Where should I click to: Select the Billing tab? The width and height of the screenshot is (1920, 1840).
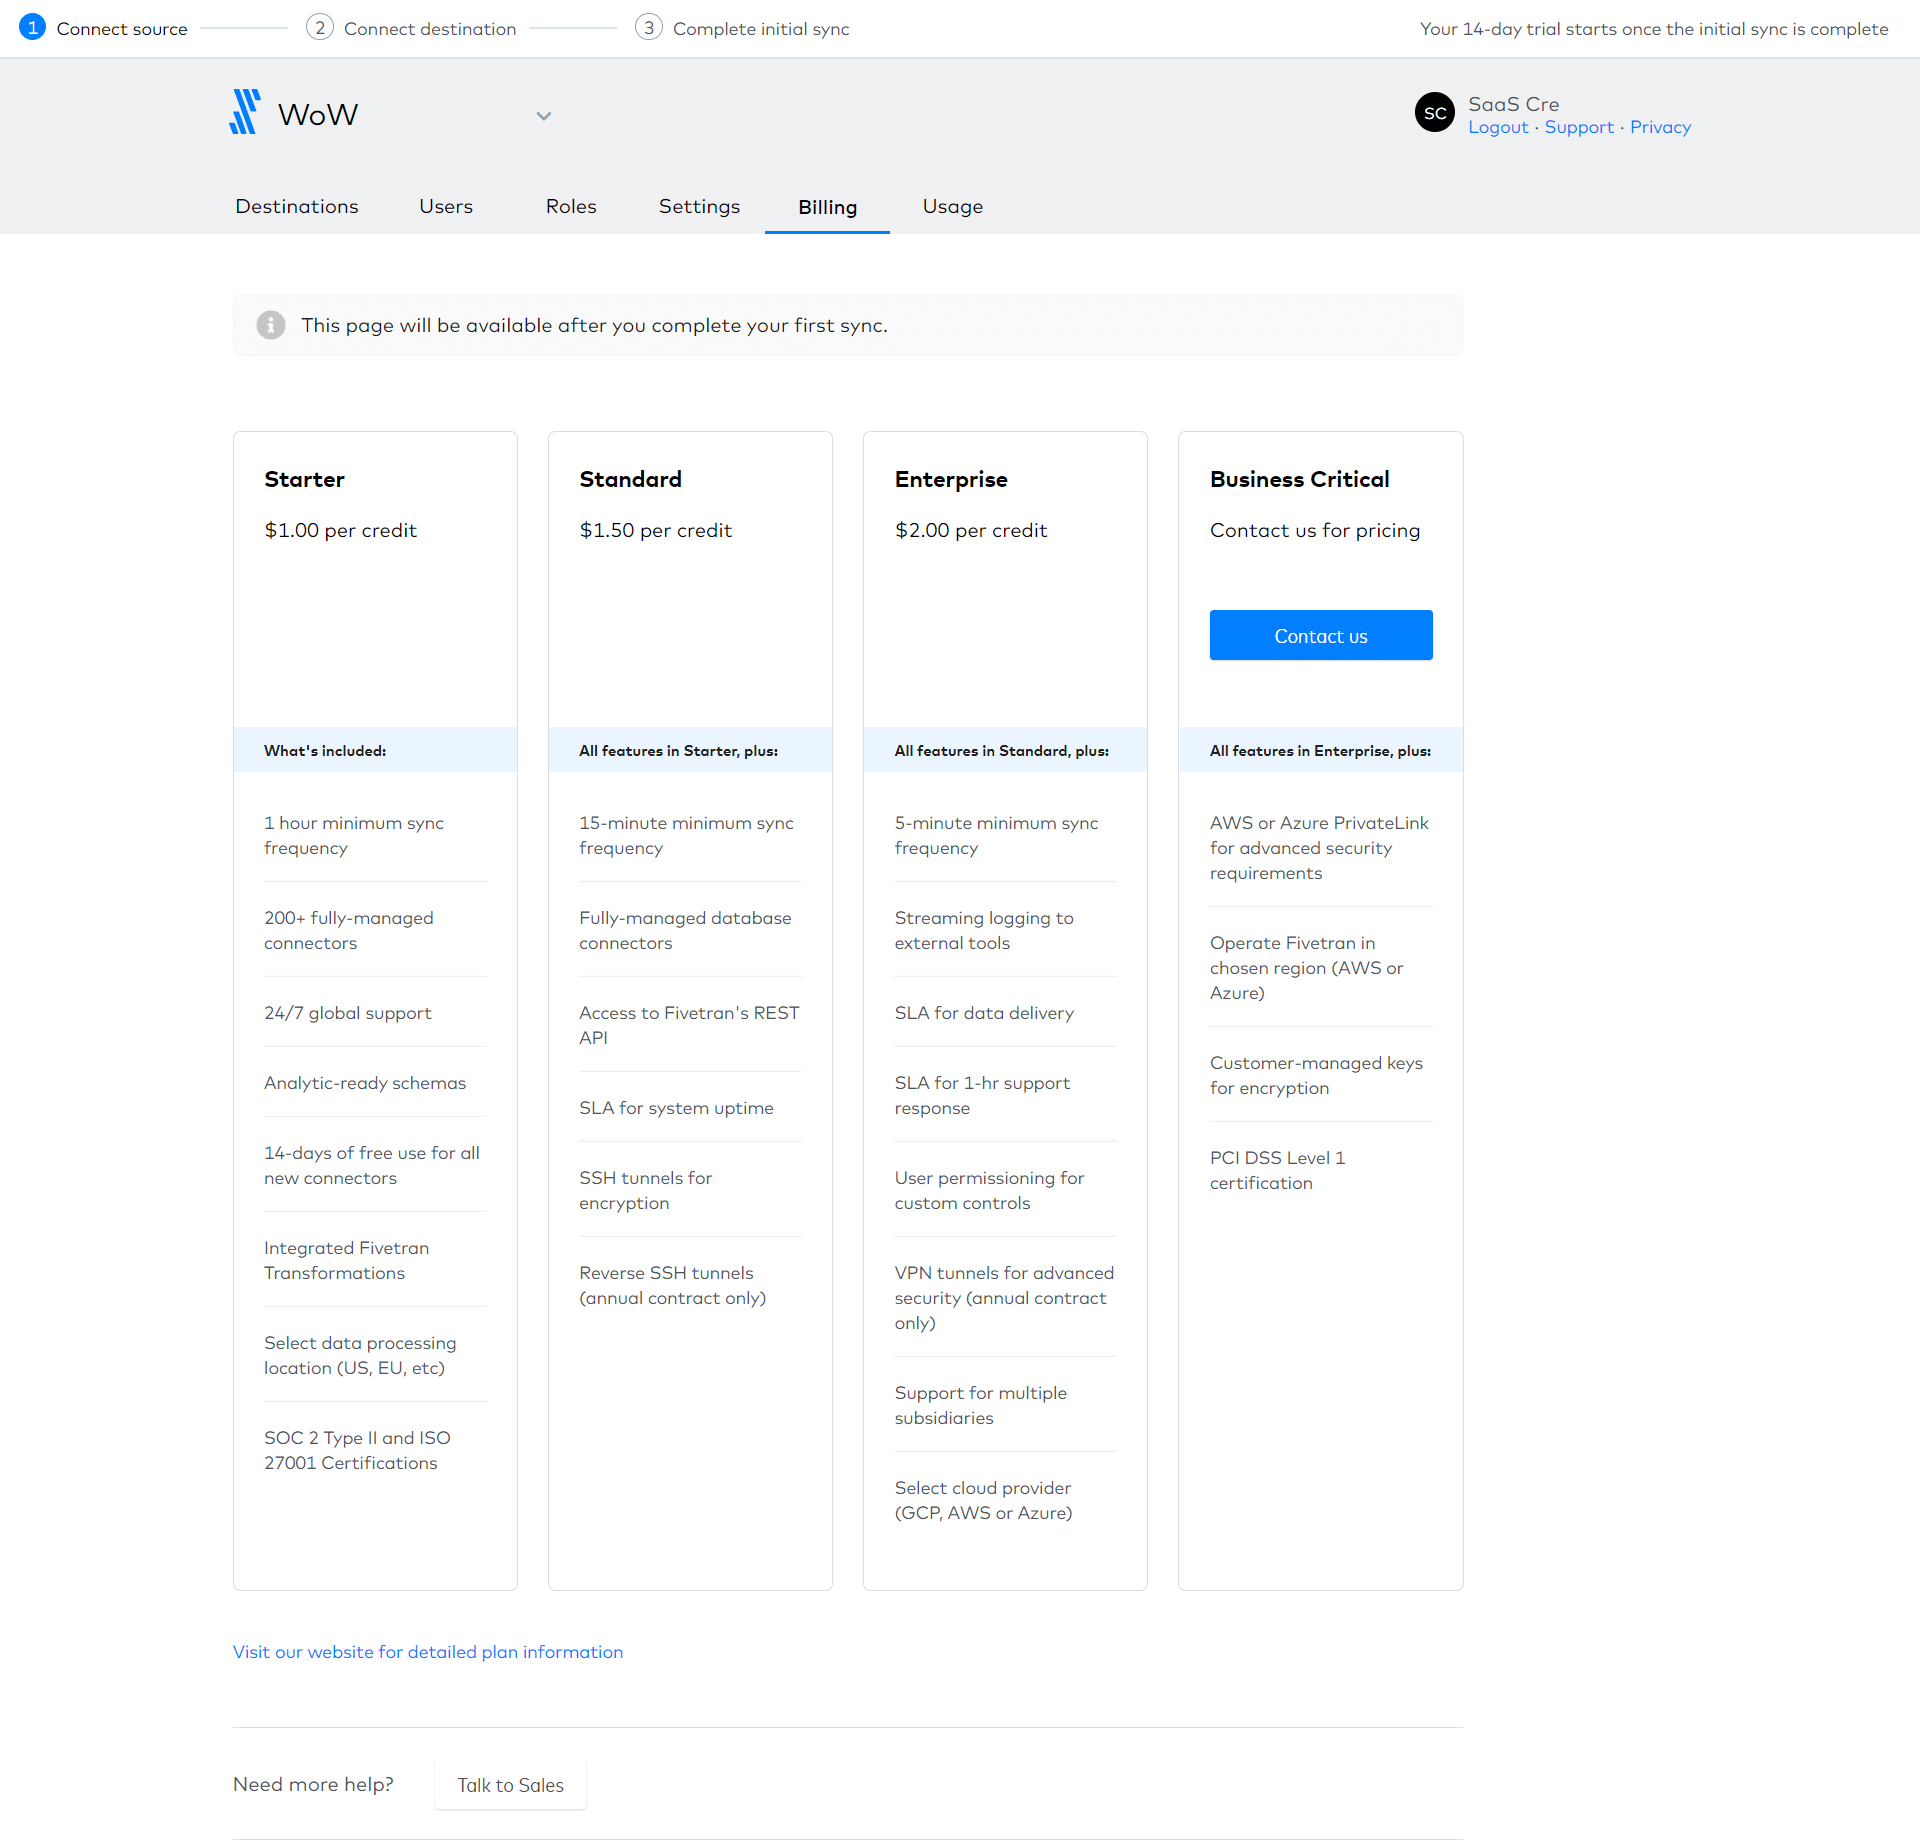[827, 207]
